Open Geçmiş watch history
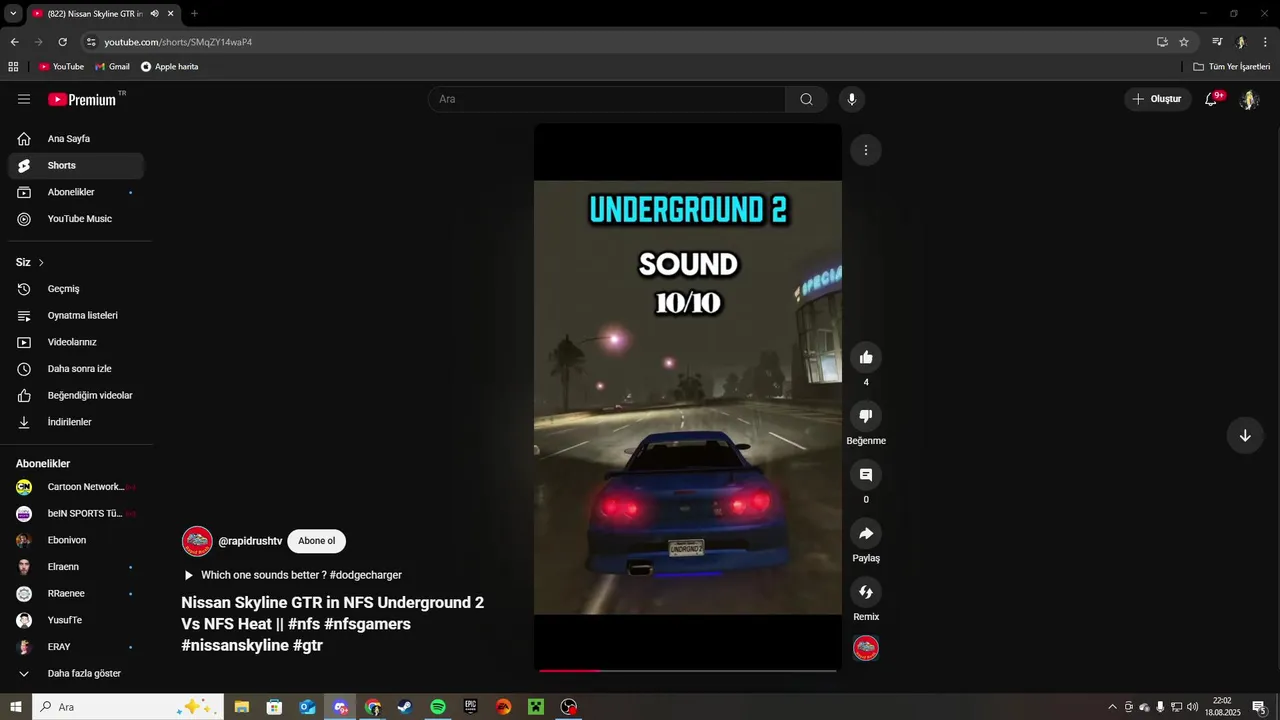Image resolution: width=1280 pixels, height=720 pixels. (76, 289)
